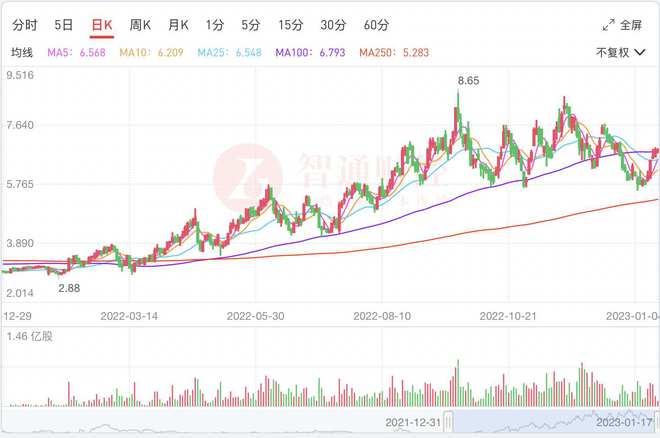
Task: Open the 周K weekly chart tab
Action: click(x=140, y=25)
